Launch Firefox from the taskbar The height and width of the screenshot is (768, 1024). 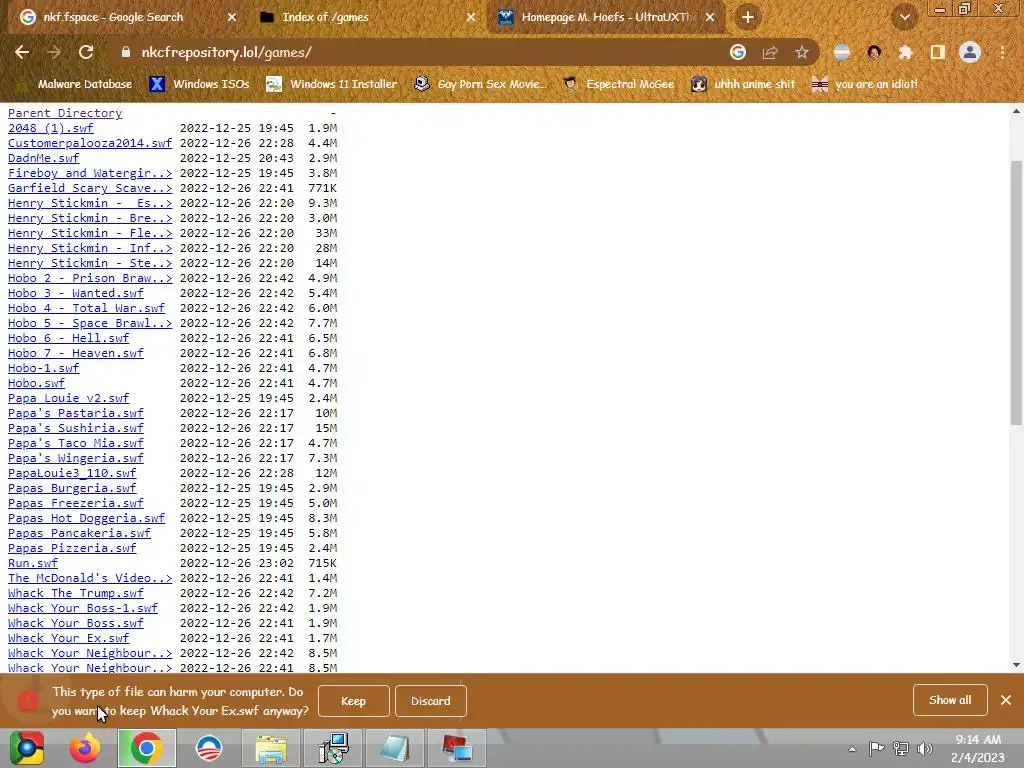85,748
